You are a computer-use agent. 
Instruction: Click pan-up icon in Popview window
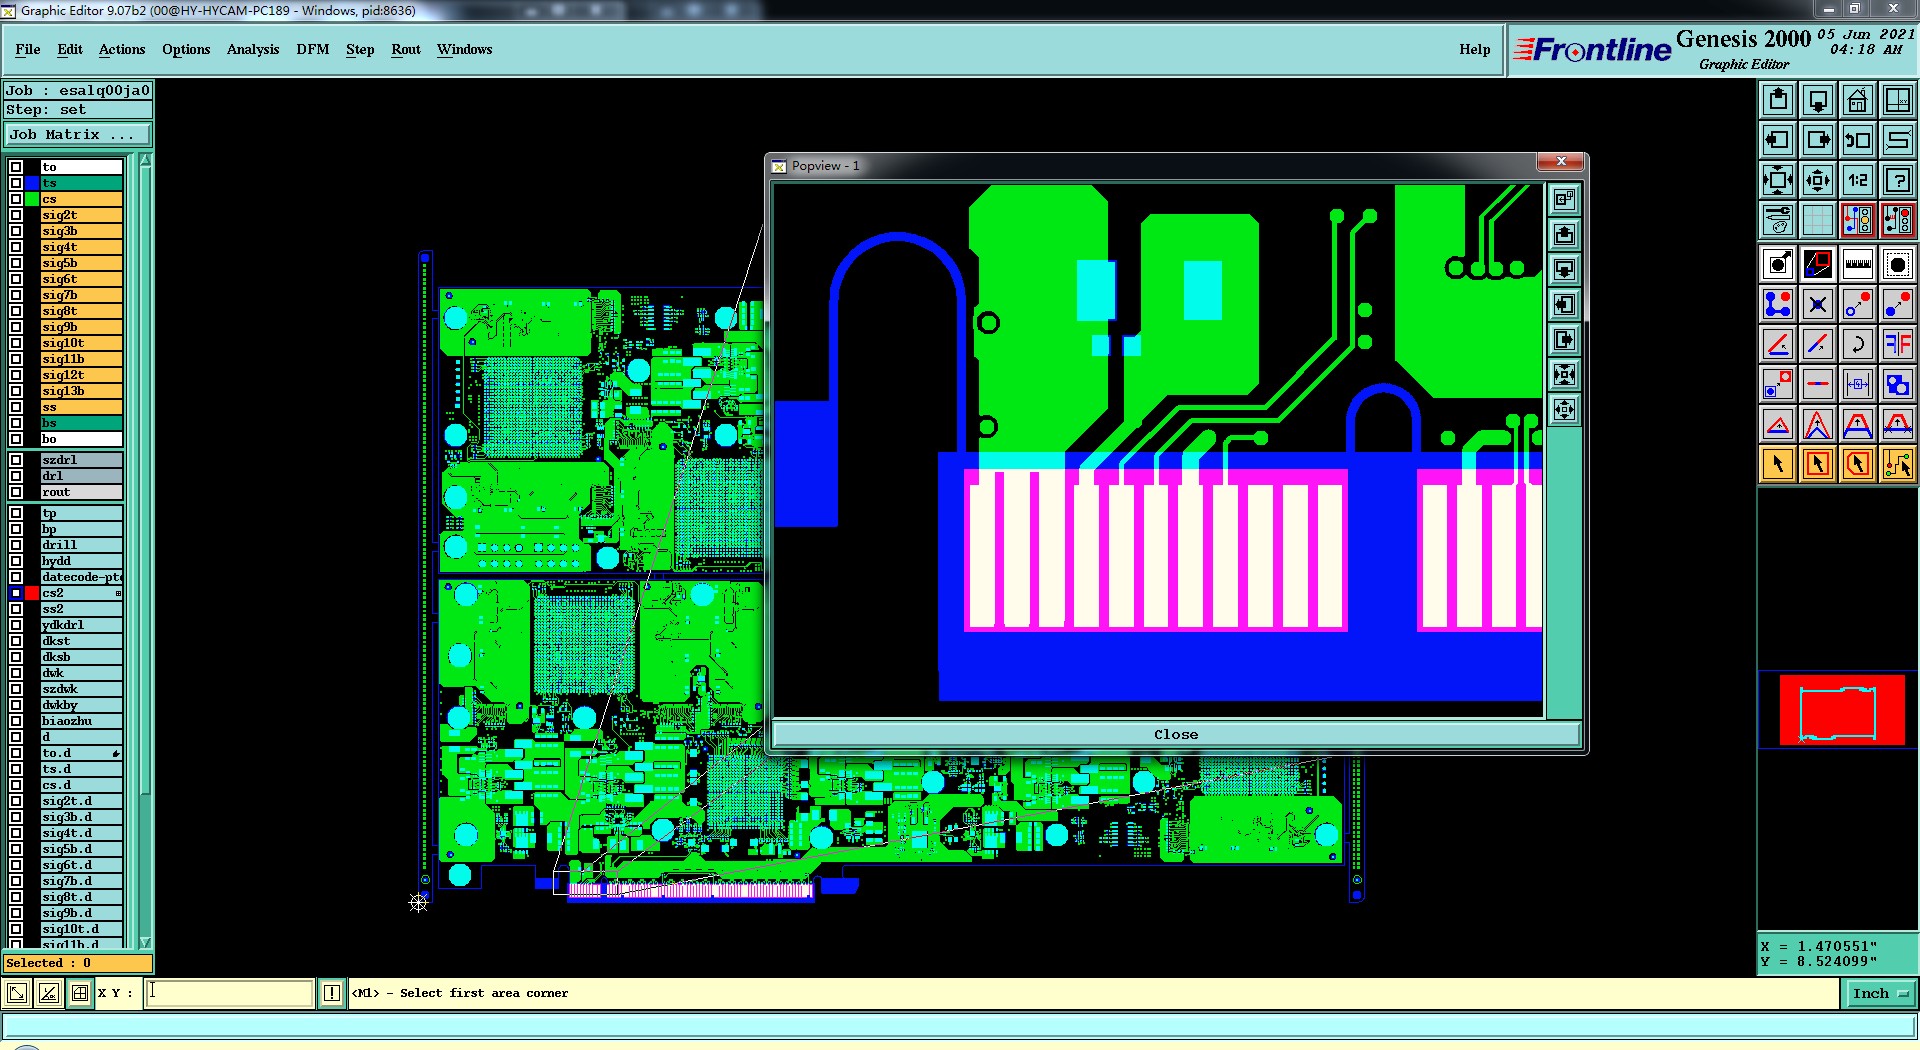tap(1564, 235)
